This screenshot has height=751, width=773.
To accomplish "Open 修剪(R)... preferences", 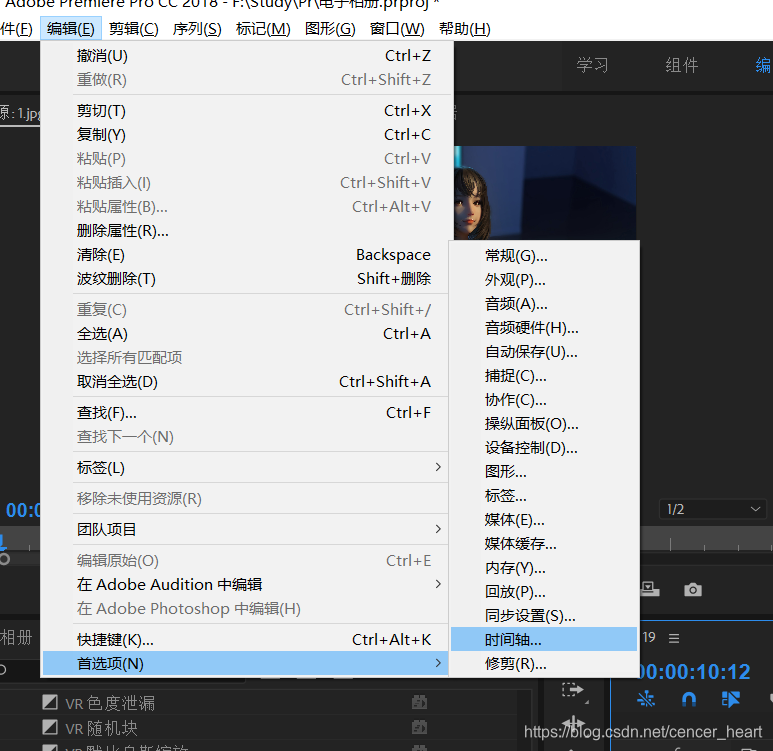I will point(544,664).
